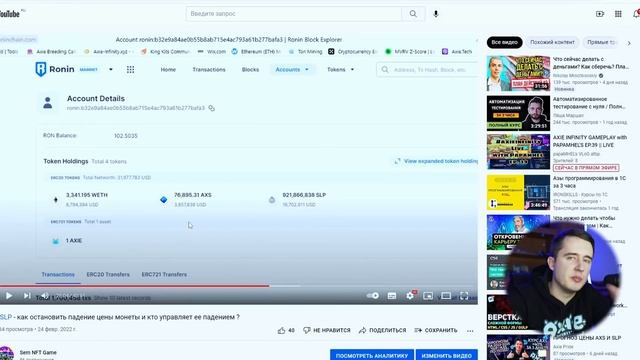Click the YouTube search field
Image resolution: width=640 pixels, height=360 pixels.
(293, 13)
